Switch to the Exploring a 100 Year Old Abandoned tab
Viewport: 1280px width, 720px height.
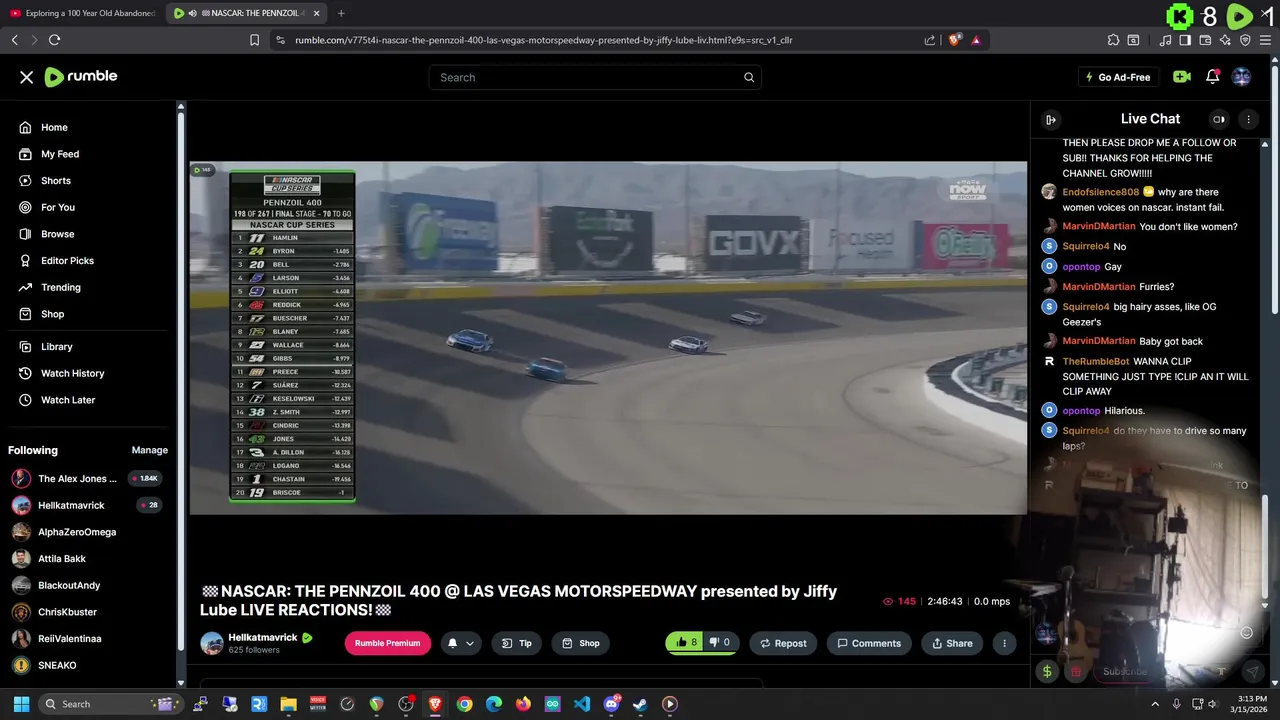click(x=82, y=13)
